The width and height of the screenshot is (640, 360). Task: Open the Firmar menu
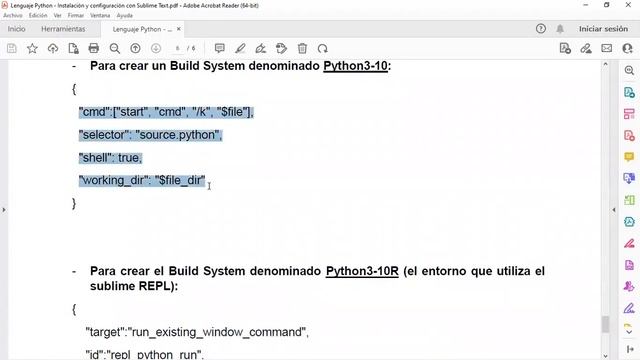(x=76, y=16)
